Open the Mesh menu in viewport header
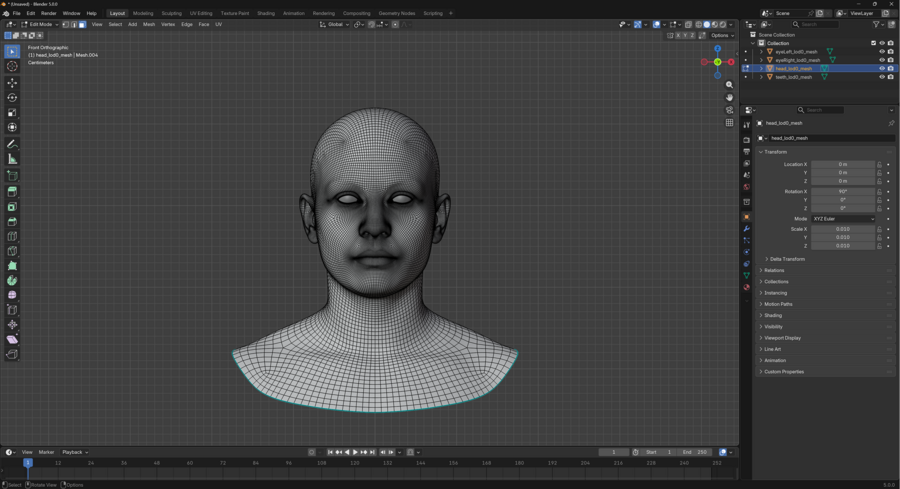 coord(149,25)
